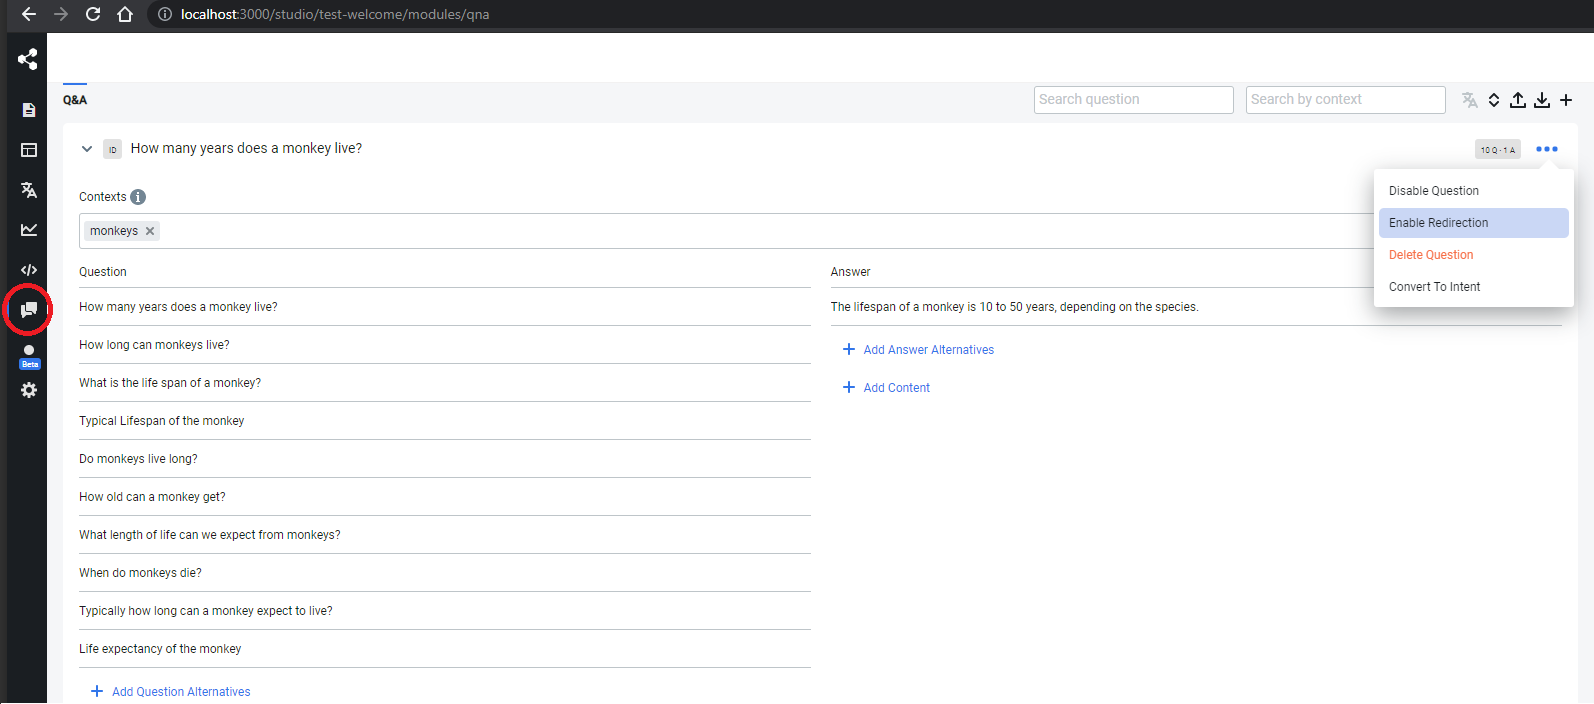Open the settings gear in the sidebar

pyautogui.click(x=29, y=390)
